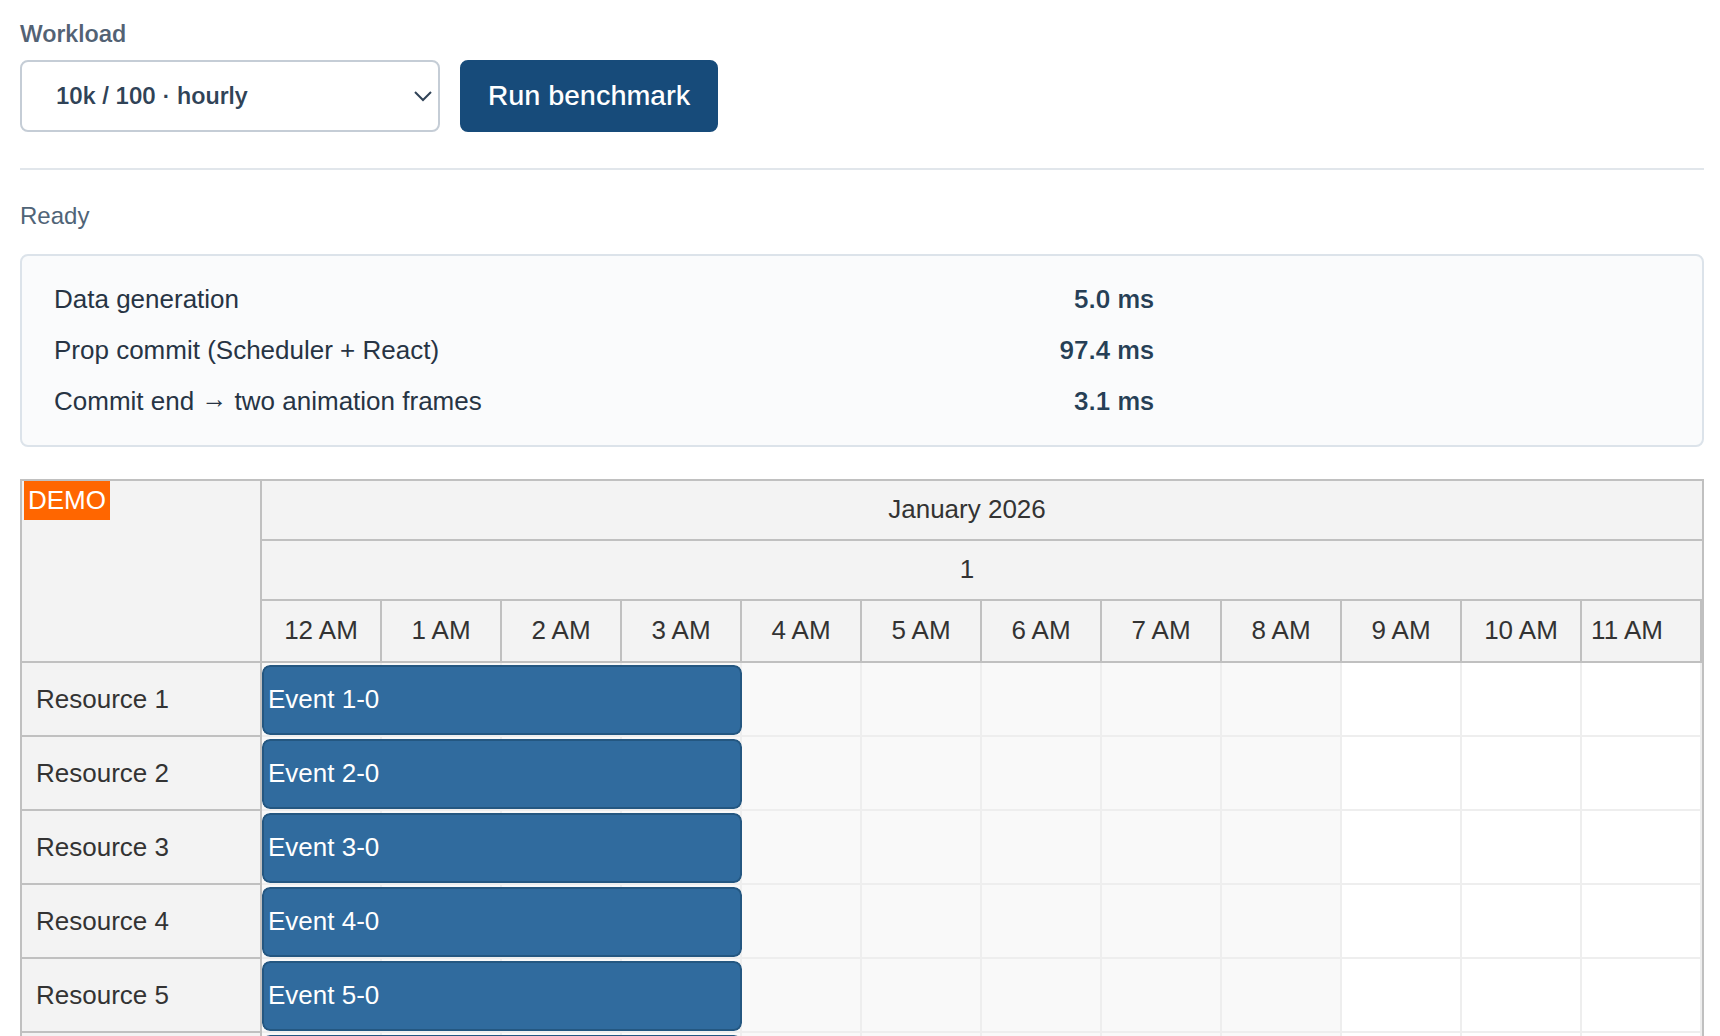Click the Resource 5 row header
The height and width of the screenshot is (1036, 1720).
click(141, 995)
